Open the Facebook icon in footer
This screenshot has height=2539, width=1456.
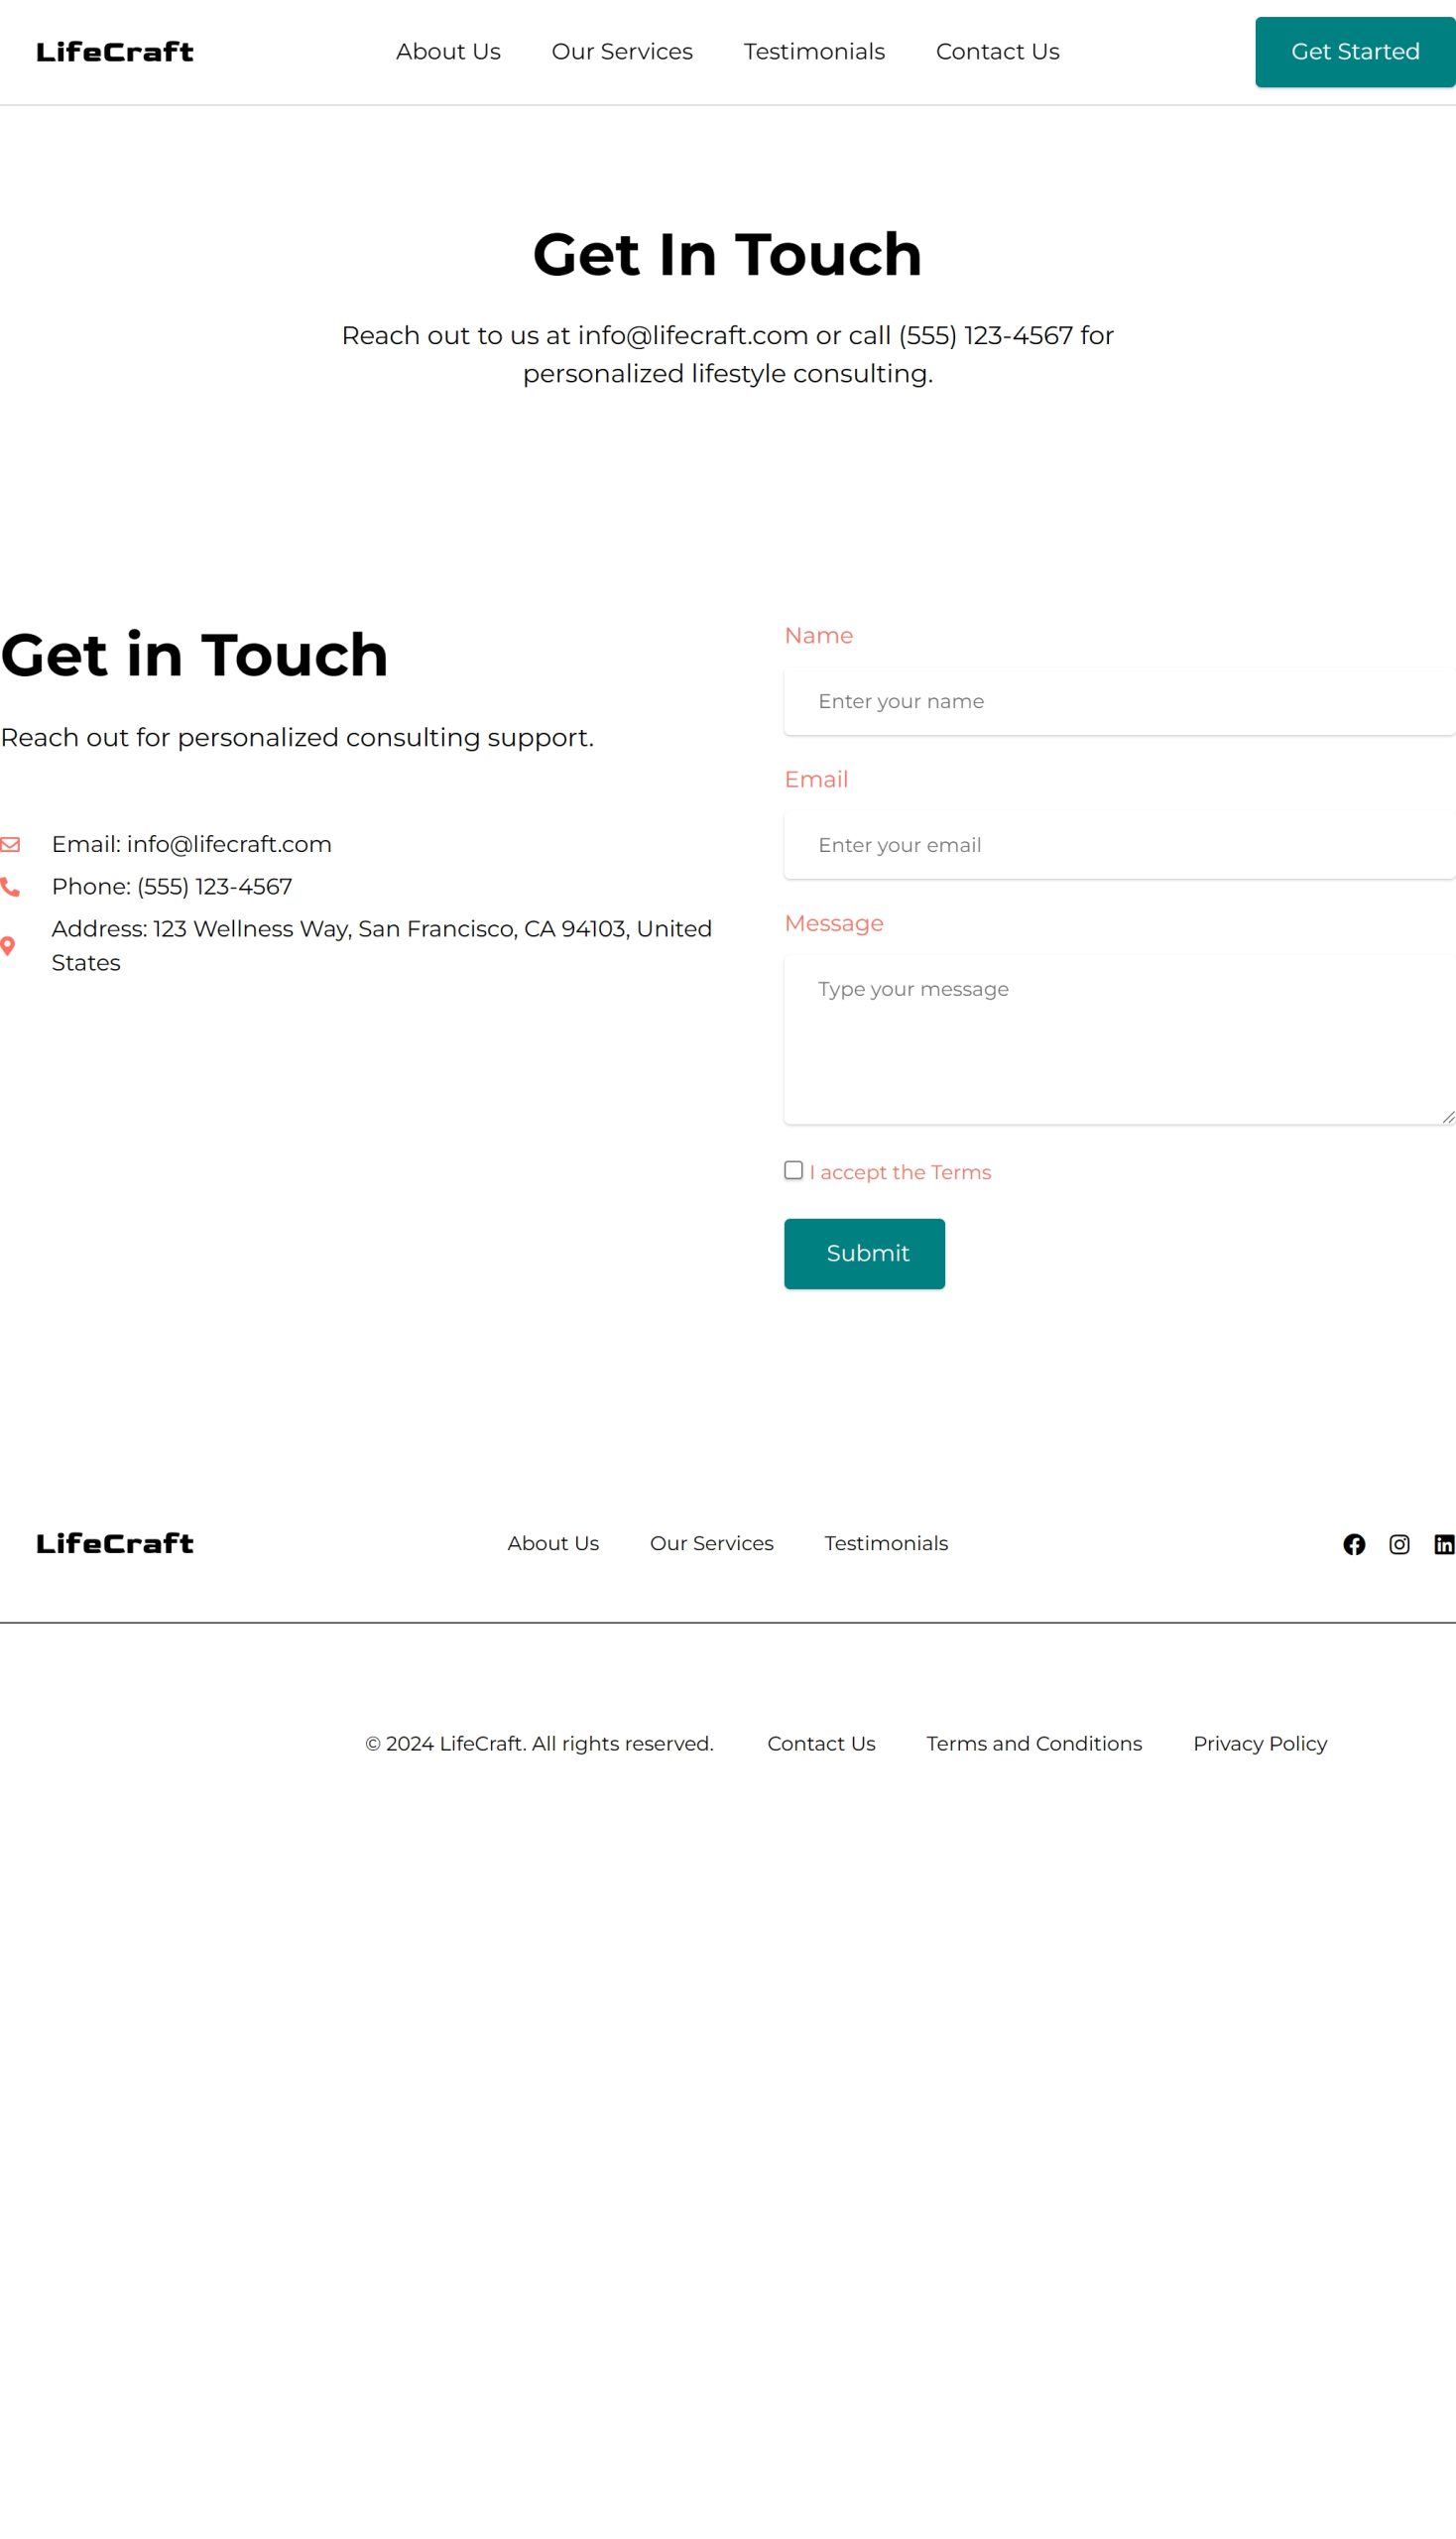1354,1545
